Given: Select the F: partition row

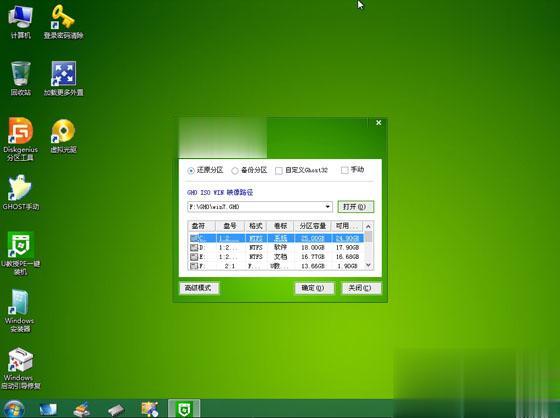Looking at the screenshot, I should [276, 266].
